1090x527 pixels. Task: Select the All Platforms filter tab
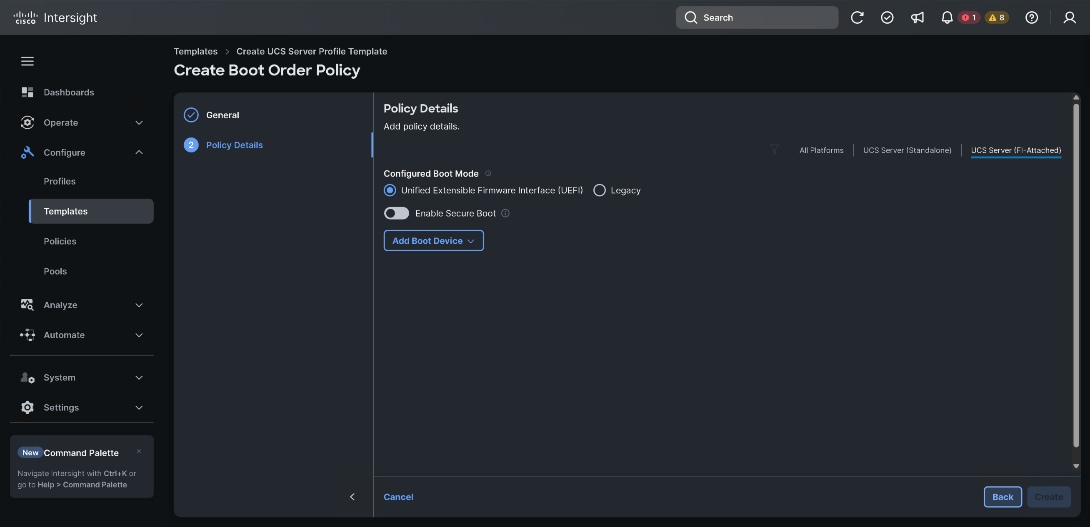coord(821,150)
